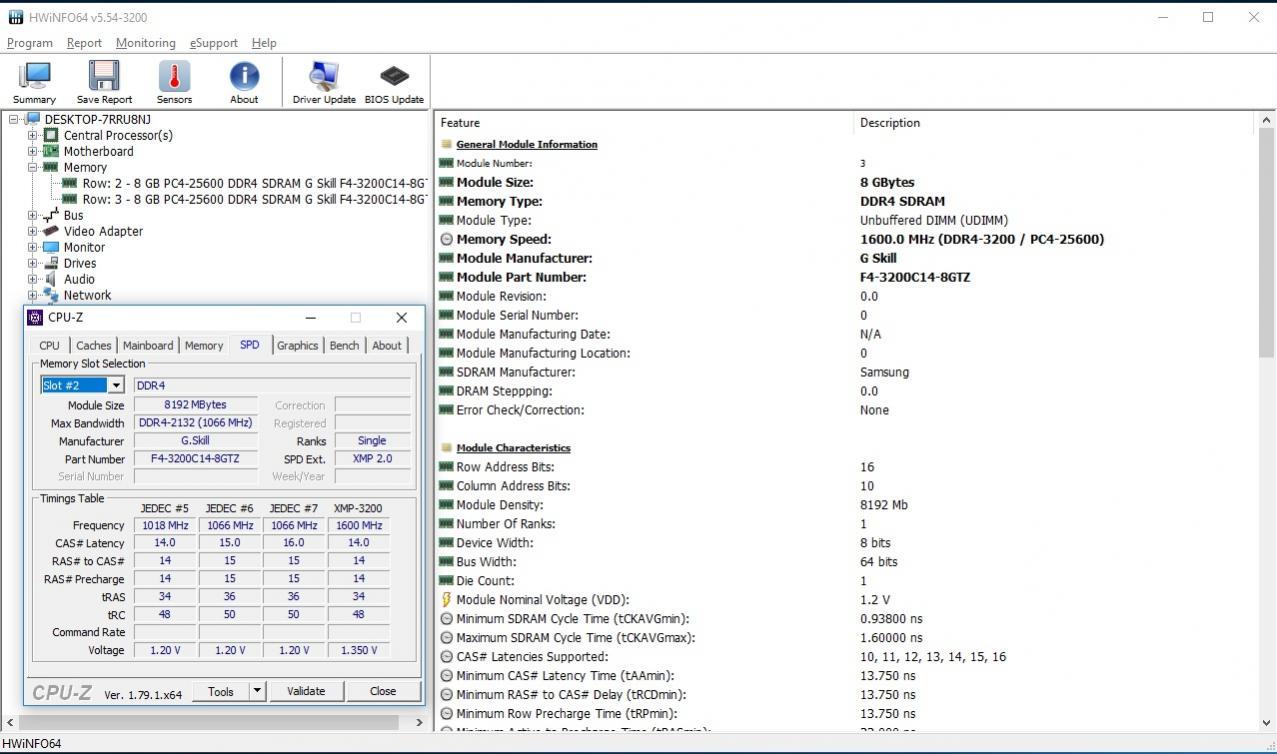Launch the Driver Update icon
The height and width of the screenshot is (754, 1277).
point(323,79)
